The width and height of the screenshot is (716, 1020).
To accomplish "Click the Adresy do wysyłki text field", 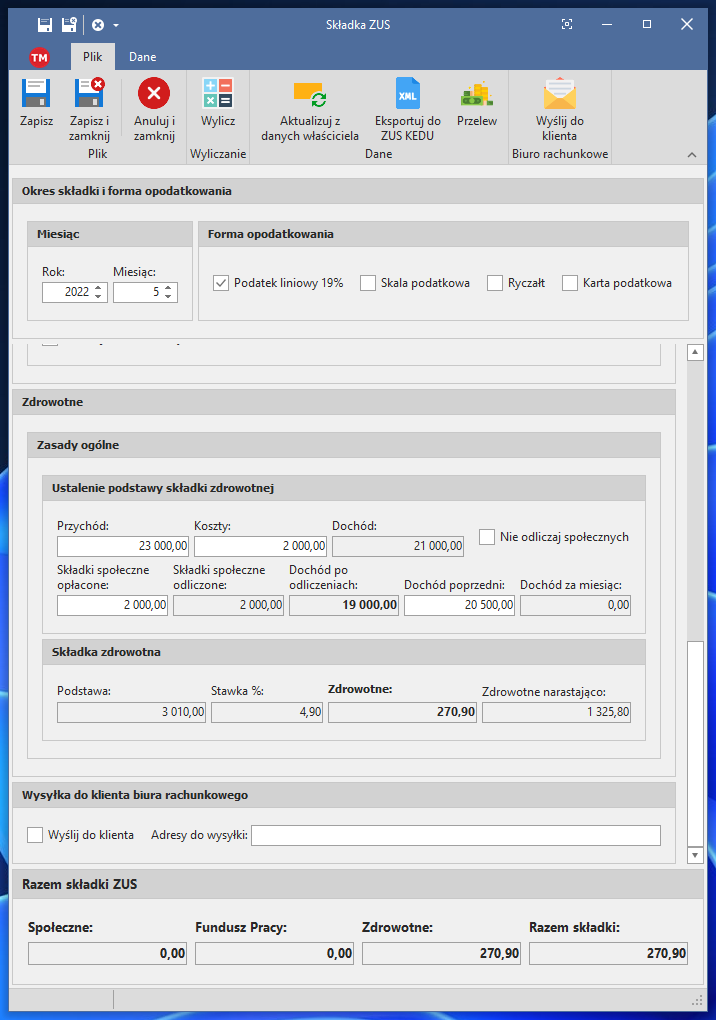I will pos(456,835).
